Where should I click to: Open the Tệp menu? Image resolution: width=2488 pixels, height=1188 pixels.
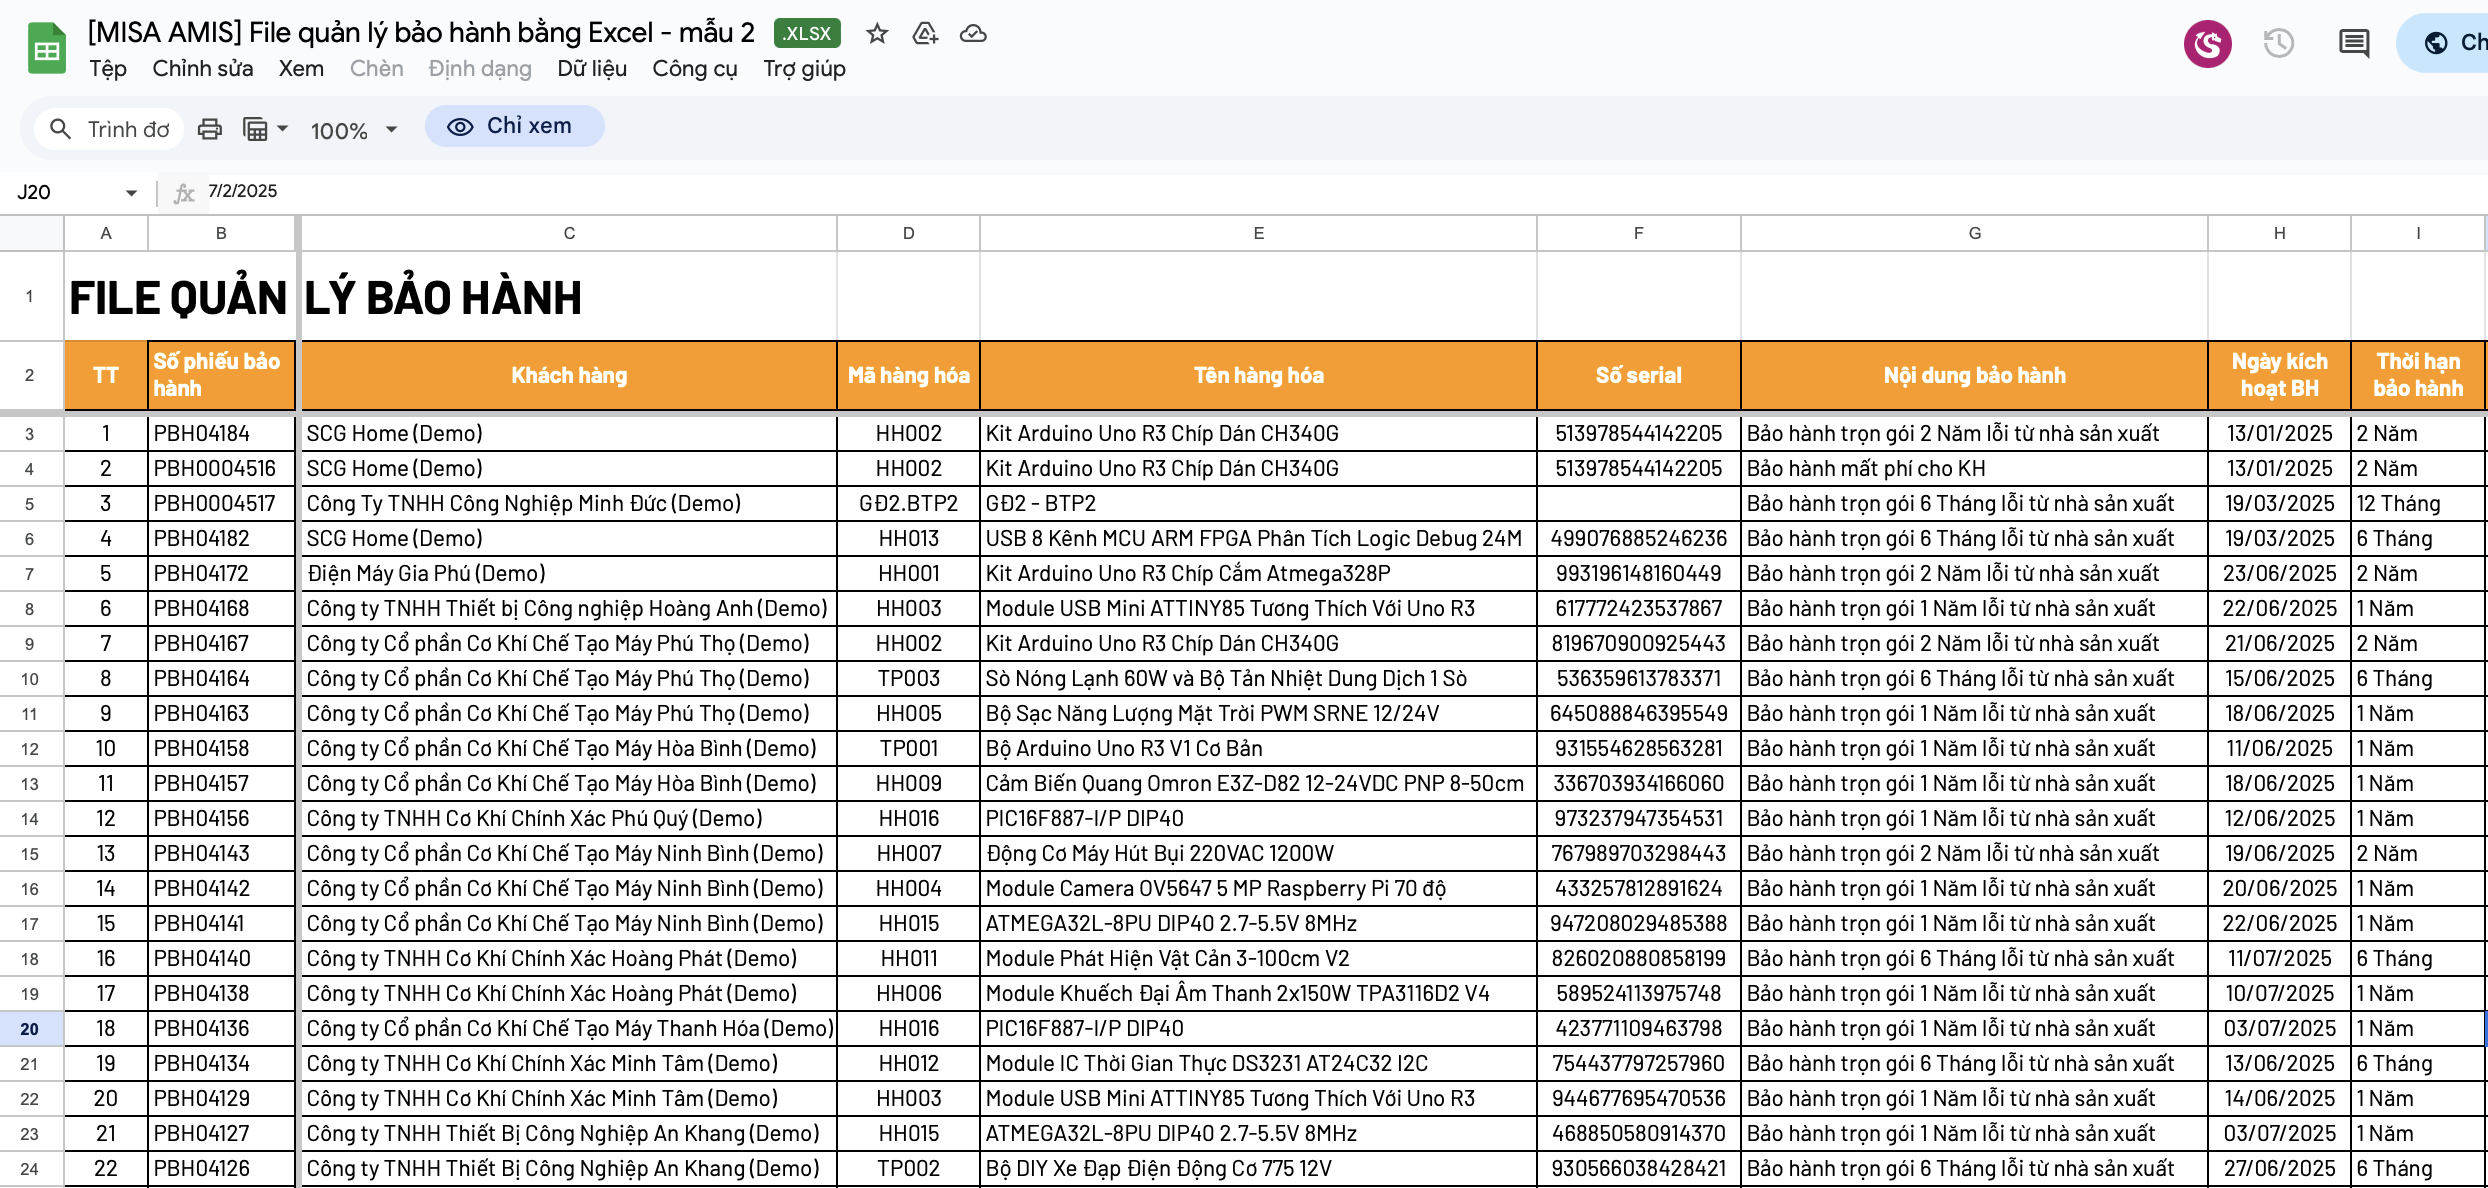click(x=107, y=68)
